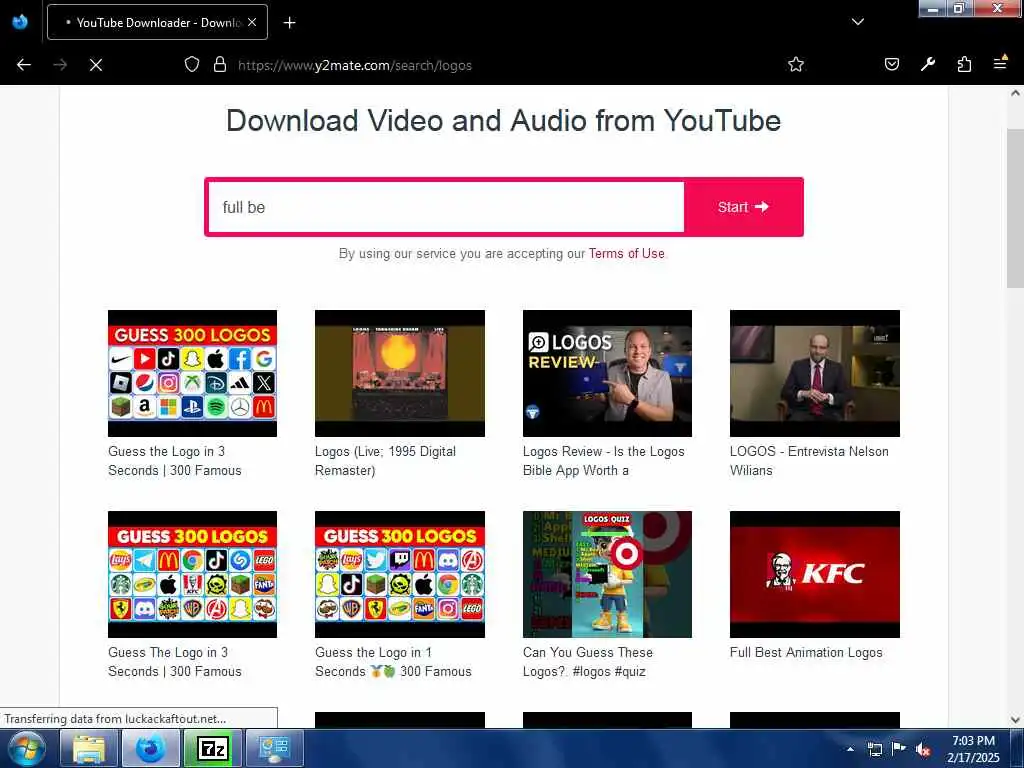The height and width of the screenshot is (768, 1024).
Task: Open the Logos Review video thumbnail
Action: pos(607,374)
